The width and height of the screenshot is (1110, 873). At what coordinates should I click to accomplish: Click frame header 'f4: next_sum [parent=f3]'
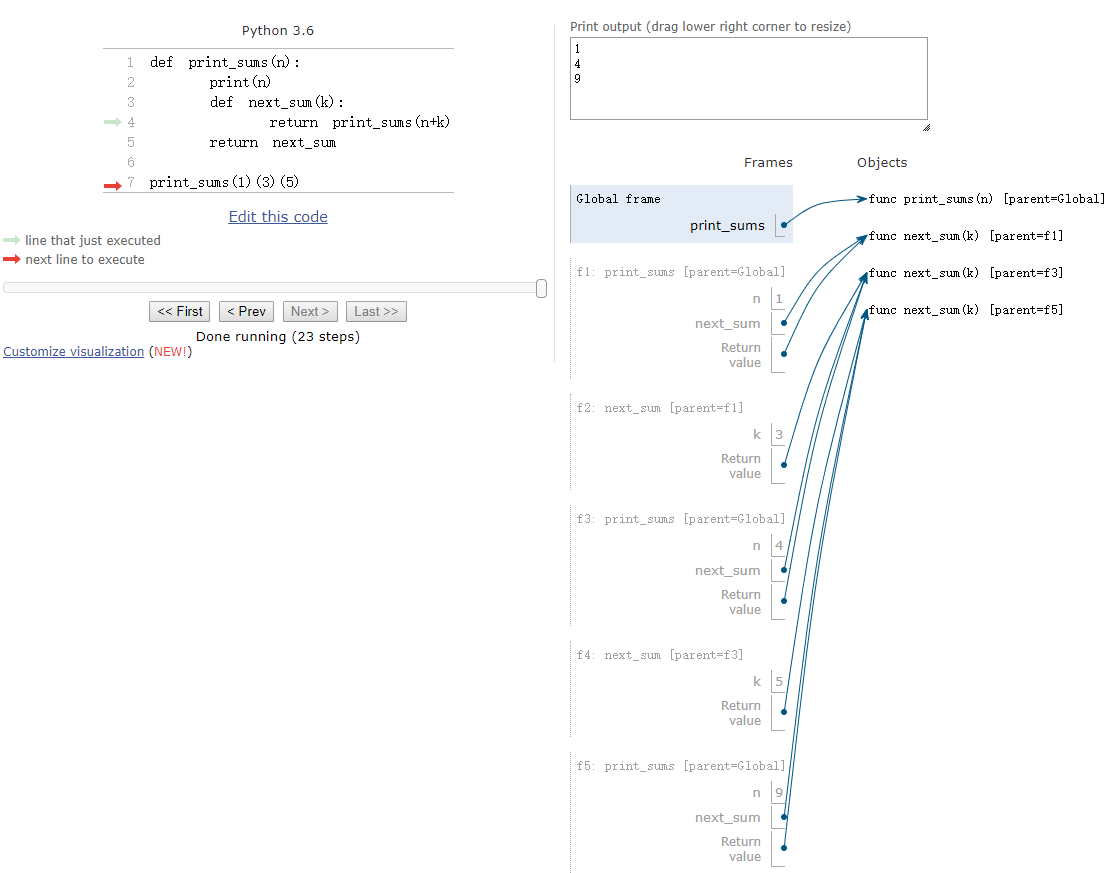[x=660, y=655]
